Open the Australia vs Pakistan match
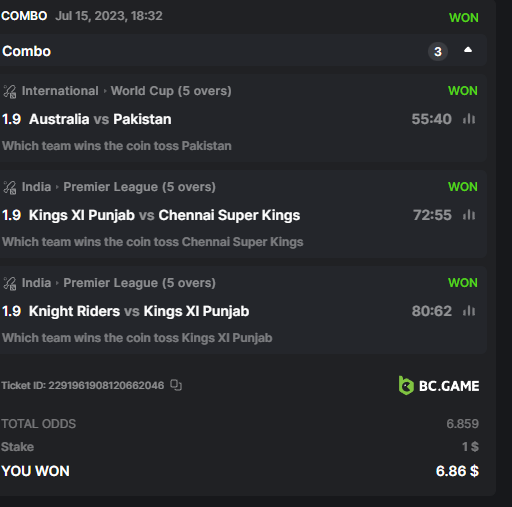The height and width of the screenshot is (507, 512). coord(100,119)
